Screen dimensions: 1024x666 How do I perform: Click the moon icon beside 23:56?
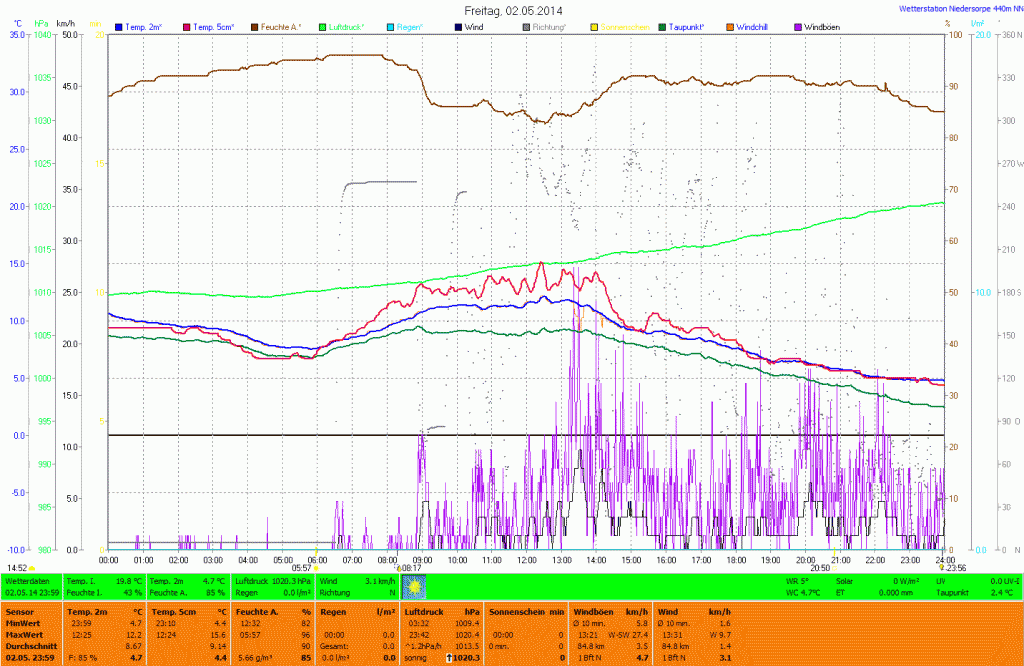941,568
